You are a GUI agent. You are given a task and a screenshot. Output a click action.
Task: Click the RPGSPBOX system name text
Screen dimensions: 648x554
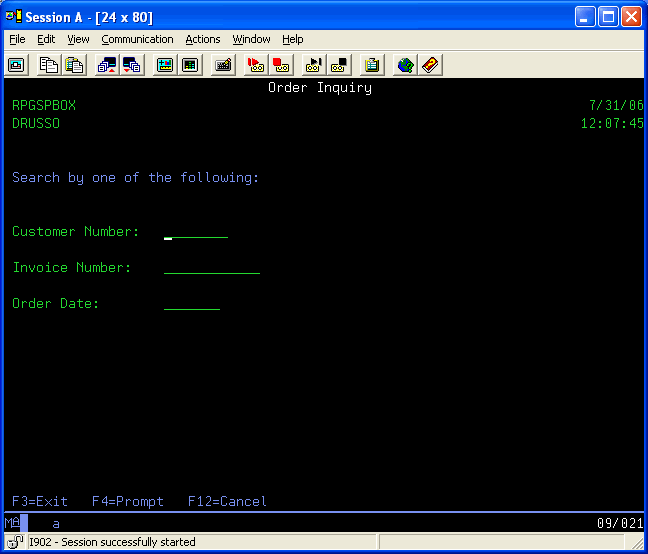(44, 105)
